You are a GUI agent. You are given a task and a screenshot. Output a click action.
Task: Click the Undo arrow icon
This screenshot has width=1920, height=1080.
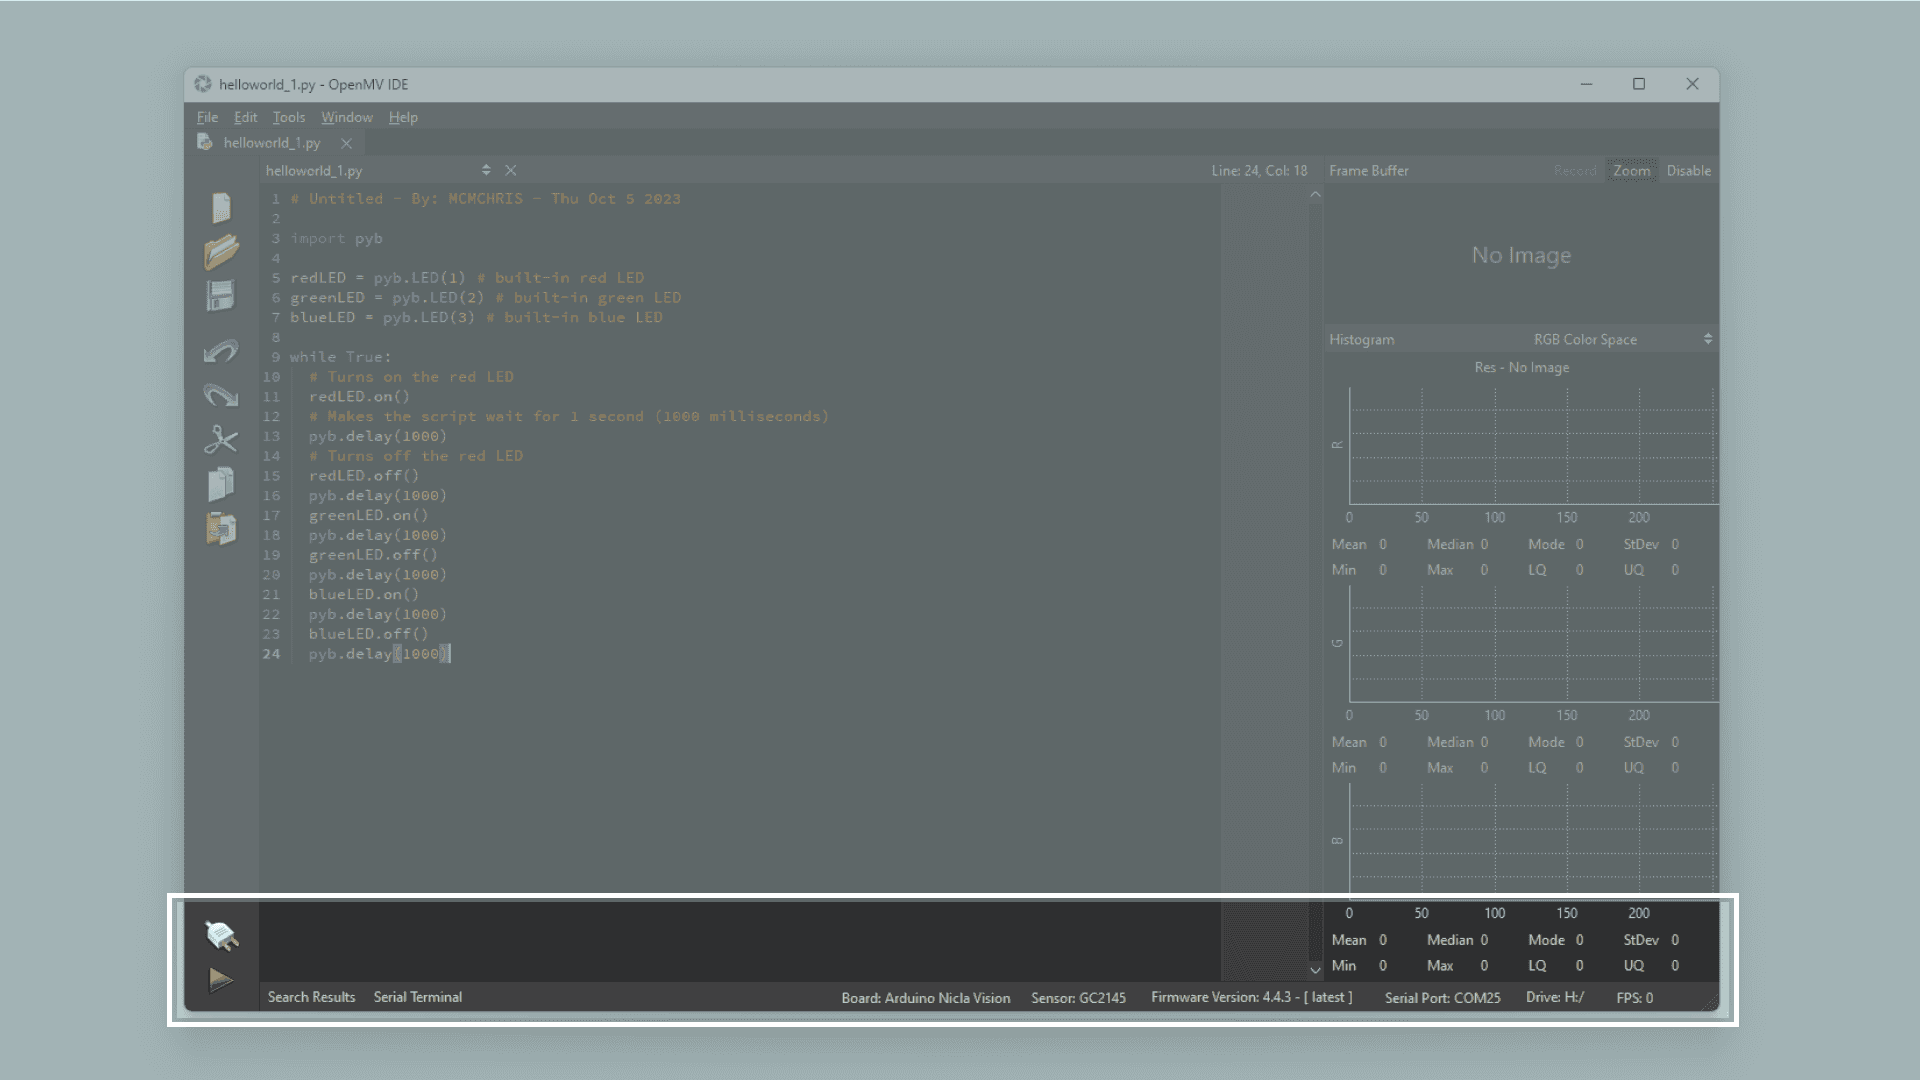coord(221,351)
